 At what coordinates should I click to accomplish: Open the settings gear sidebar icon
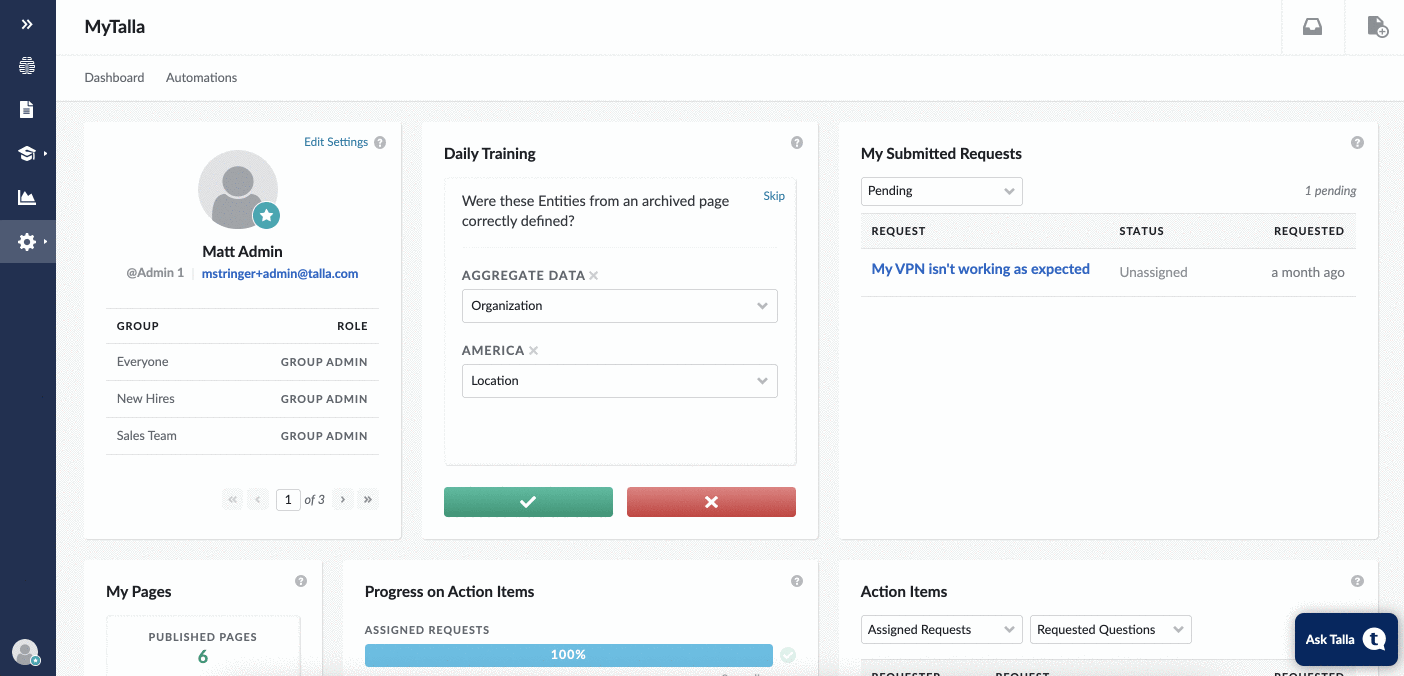(27, 242)
